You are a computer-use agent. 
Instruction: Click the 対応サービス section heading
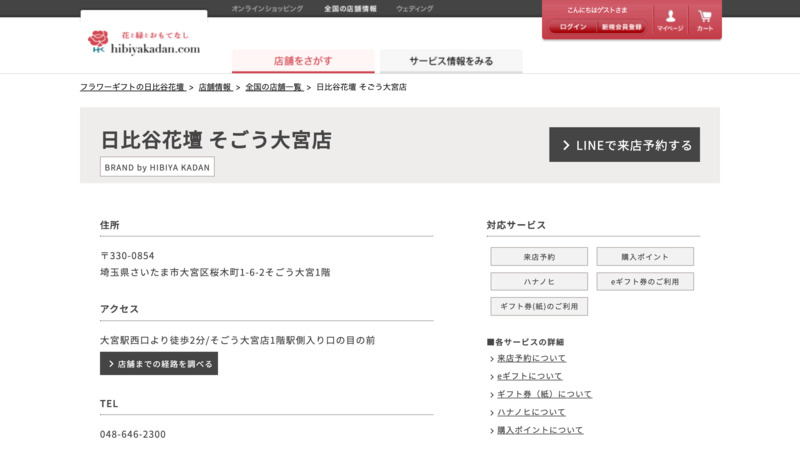[516, 225]
